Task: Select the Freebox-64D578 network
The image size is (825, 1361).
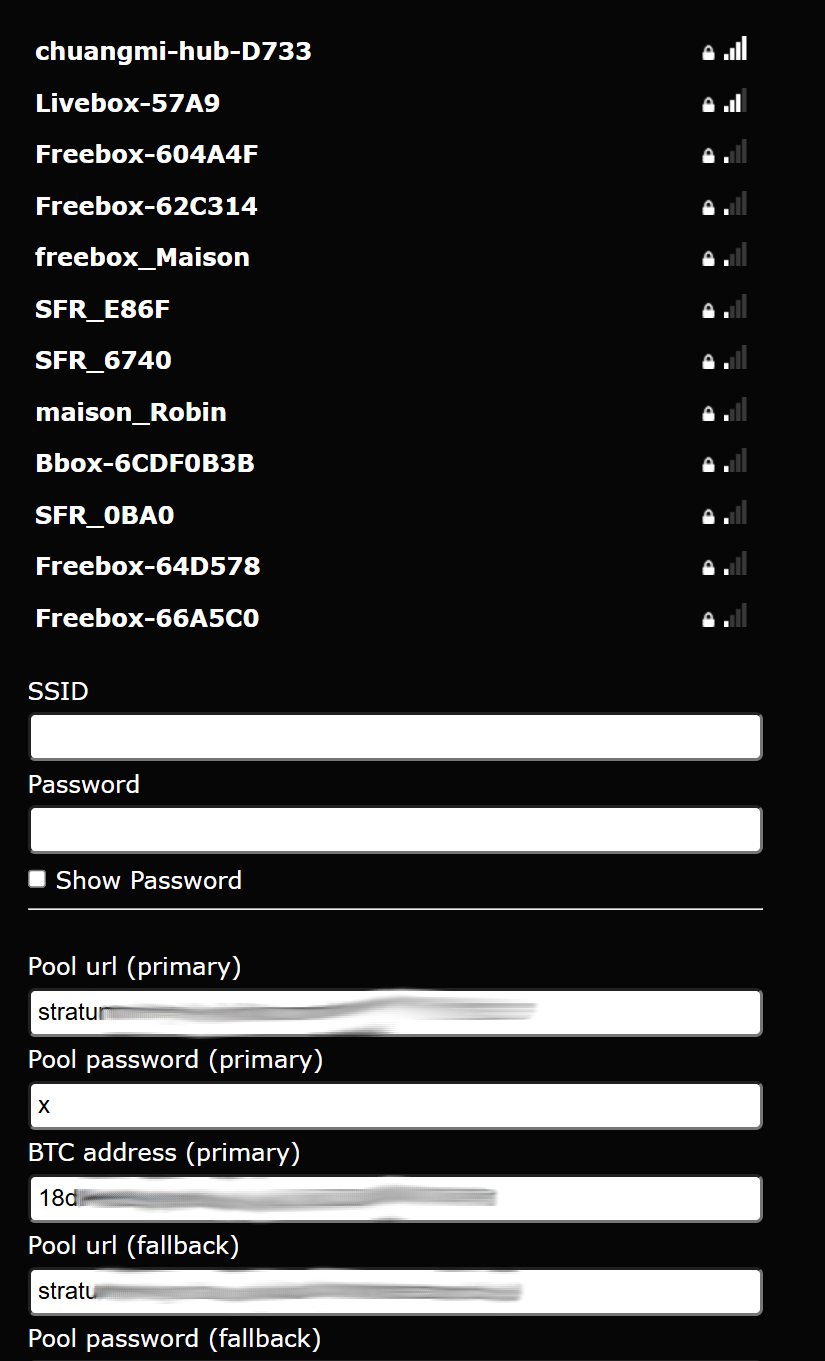Action: 147,566
